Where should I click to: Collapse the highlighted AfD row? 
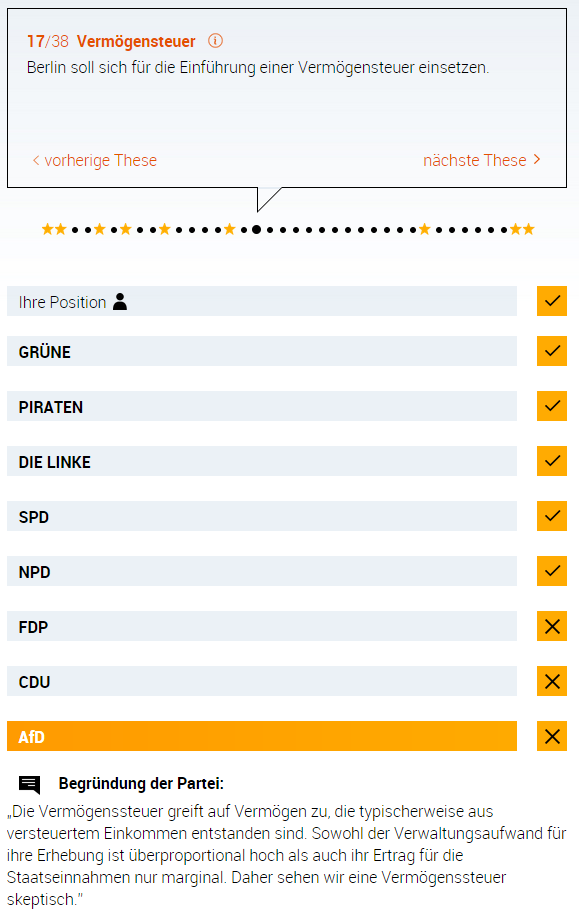(x=262, y=736)
